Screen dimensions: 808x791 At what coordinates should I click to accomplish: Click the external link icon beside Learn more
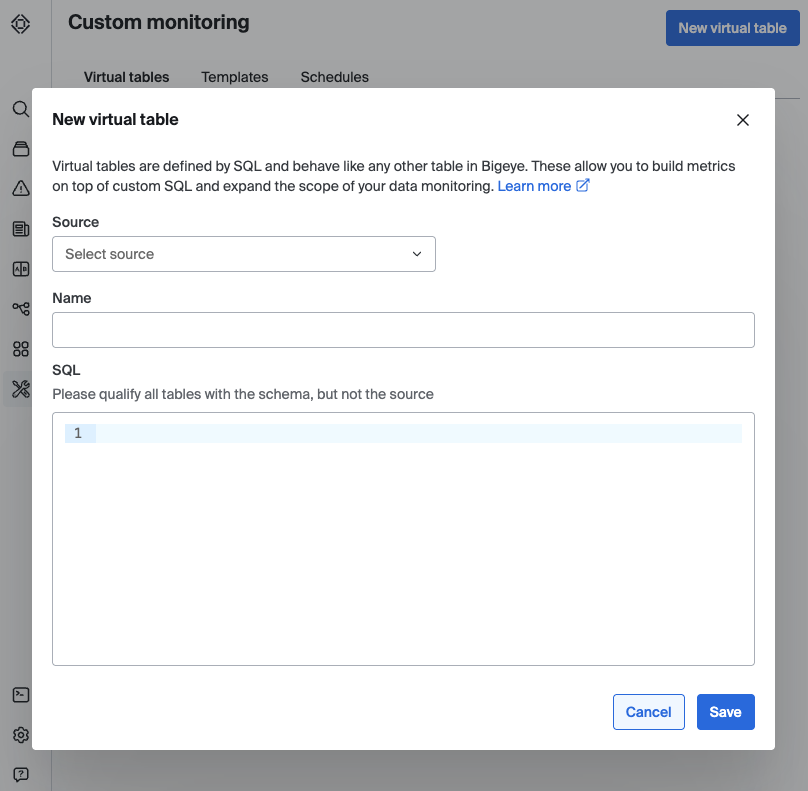pos(582,186)
